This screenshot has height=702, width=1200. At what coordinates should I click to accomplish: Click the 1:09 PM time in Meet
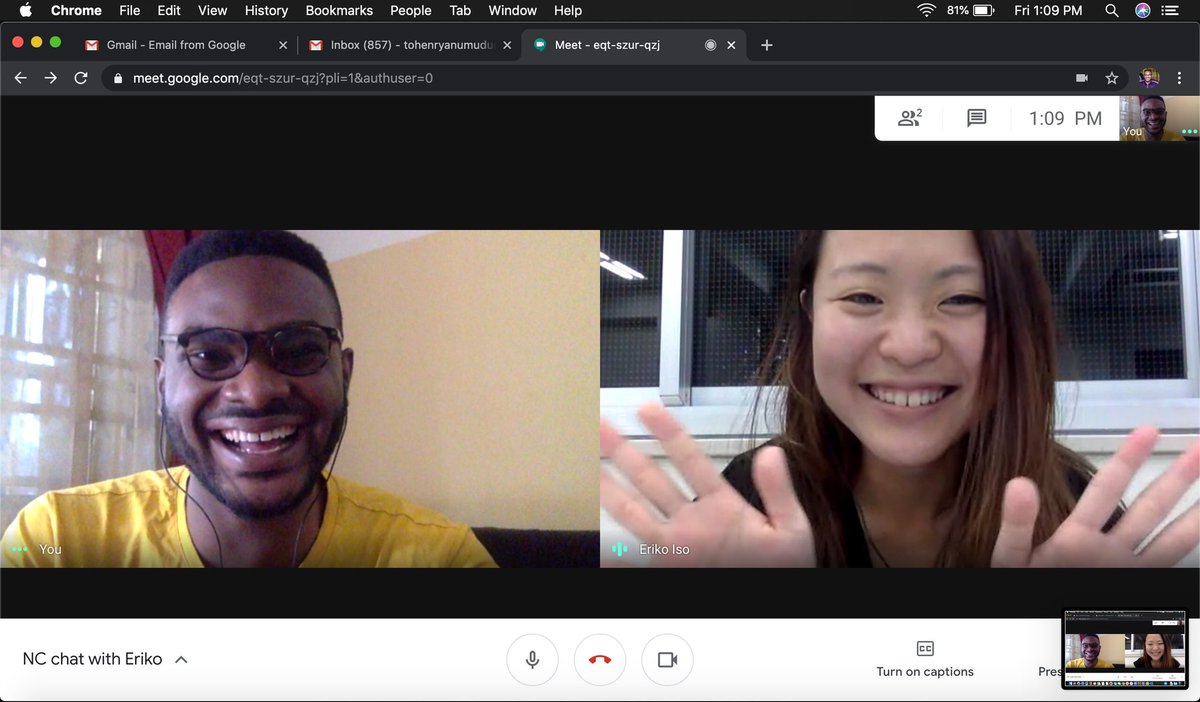click(x=1065, y=118)
